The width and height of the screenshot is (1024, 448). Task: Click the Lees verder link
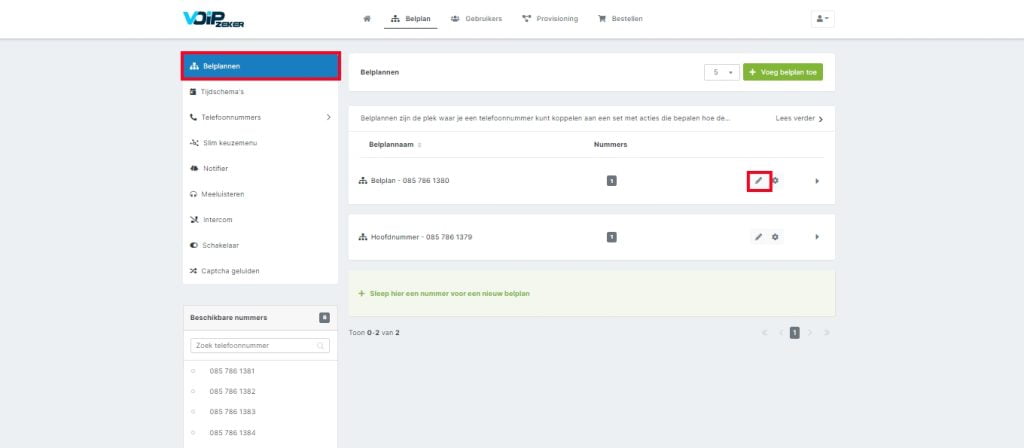(x=799, y=119)
